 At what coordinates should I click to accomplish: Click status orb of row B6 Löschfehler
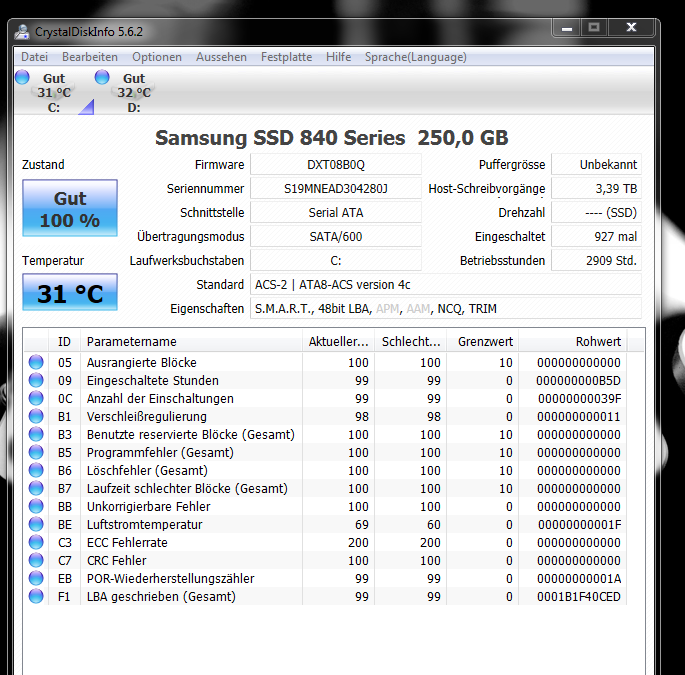tap(36, 470)
